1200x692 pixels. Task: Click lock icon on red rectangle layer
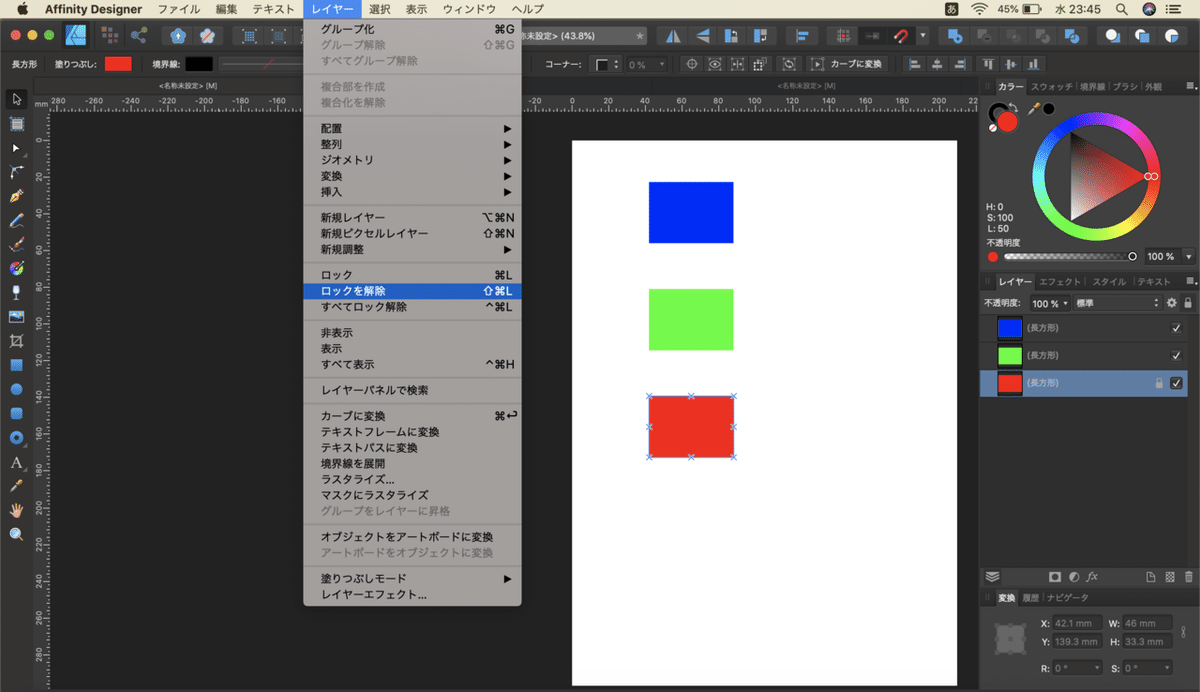pos(1159,383)
